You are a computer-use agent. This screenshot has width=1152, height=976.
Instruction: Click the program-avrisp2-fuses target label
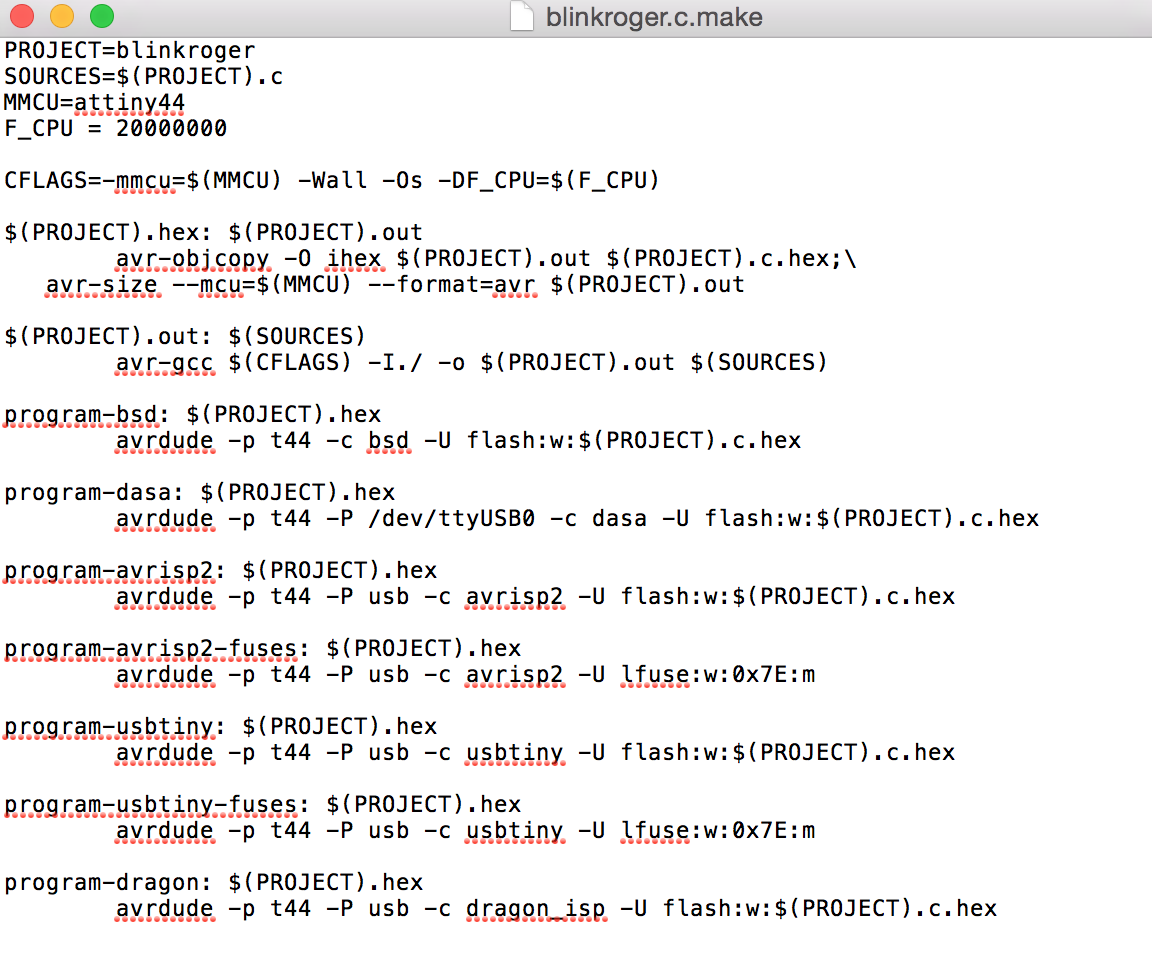(x=150, y=648)
